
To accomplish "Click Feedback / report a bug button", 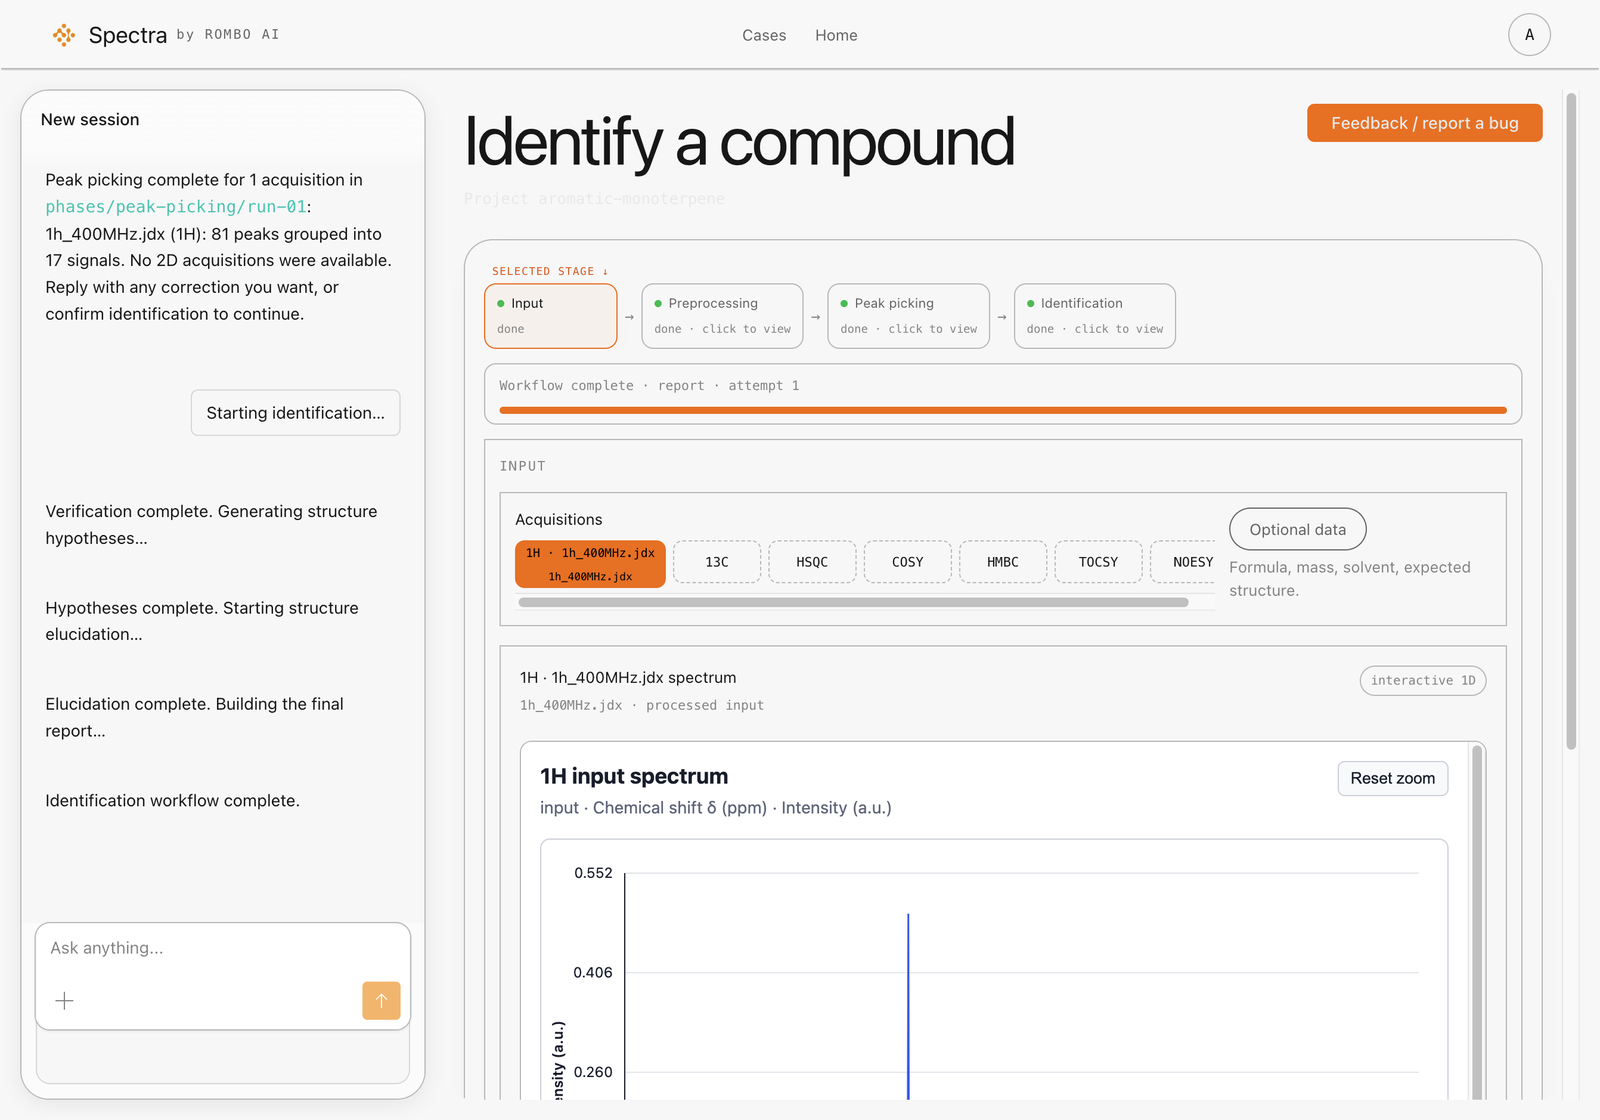I will click(1424, 123).
